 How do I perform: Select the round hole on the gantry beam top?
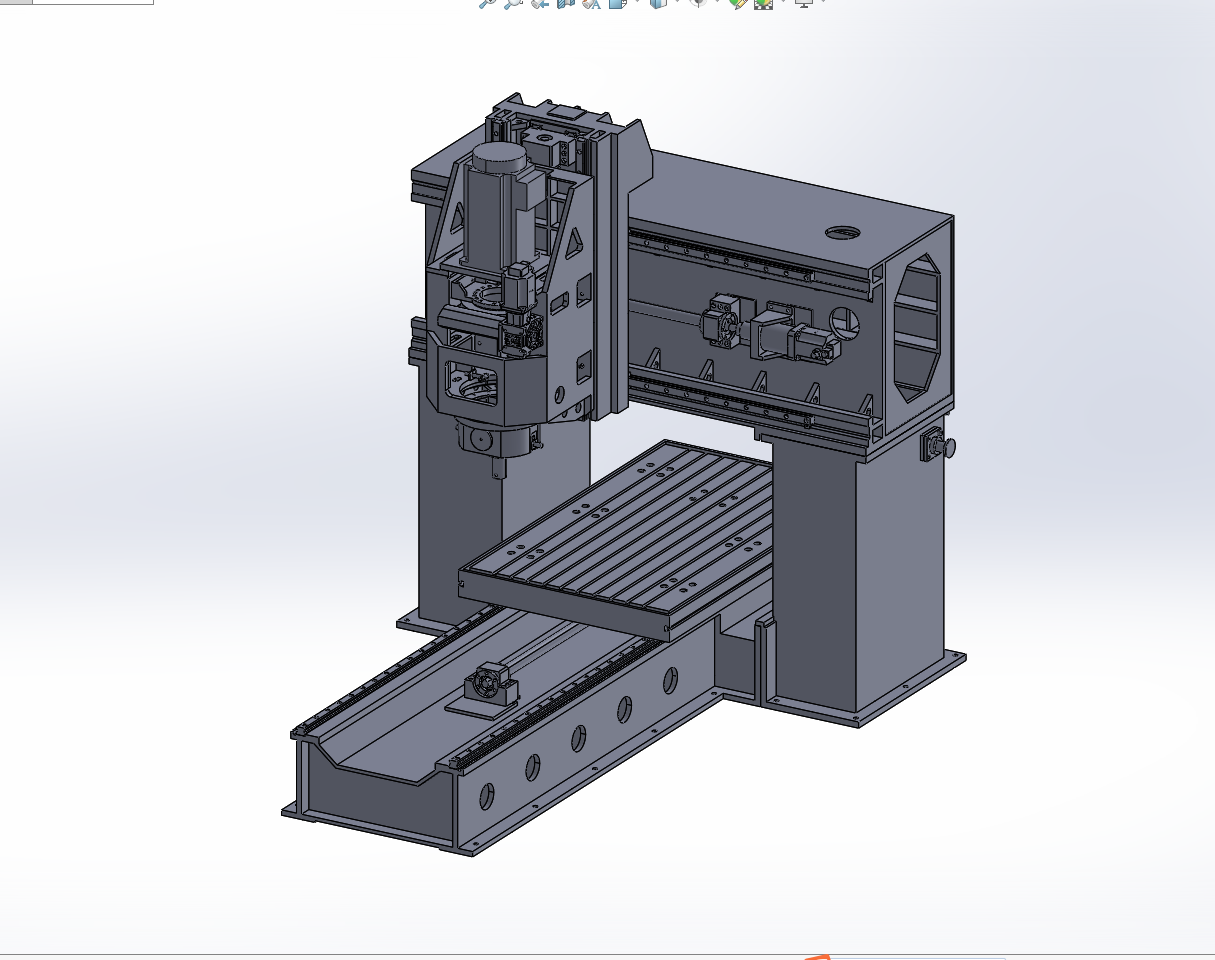tap(842, 233)
